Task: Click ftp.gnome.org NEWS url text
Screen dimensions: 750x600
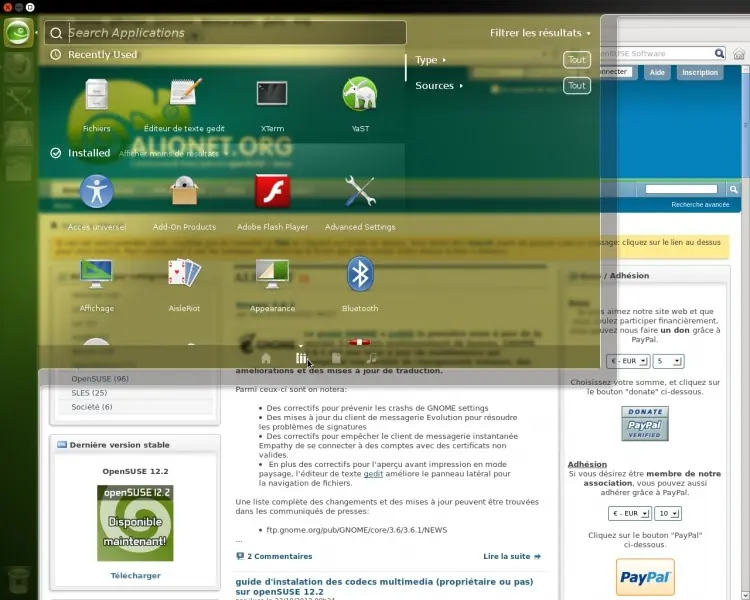Action: click(x=357, y=530)
